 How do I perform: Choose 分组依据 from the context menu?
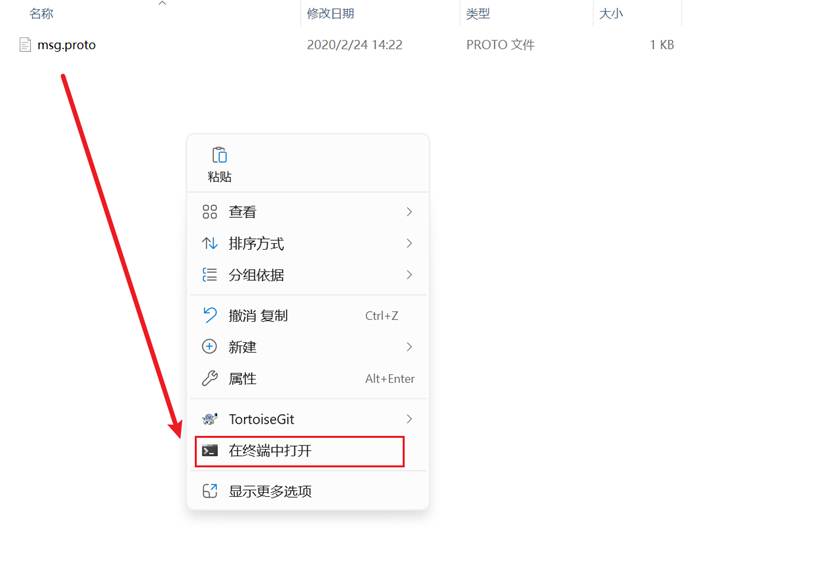point(308,274)
